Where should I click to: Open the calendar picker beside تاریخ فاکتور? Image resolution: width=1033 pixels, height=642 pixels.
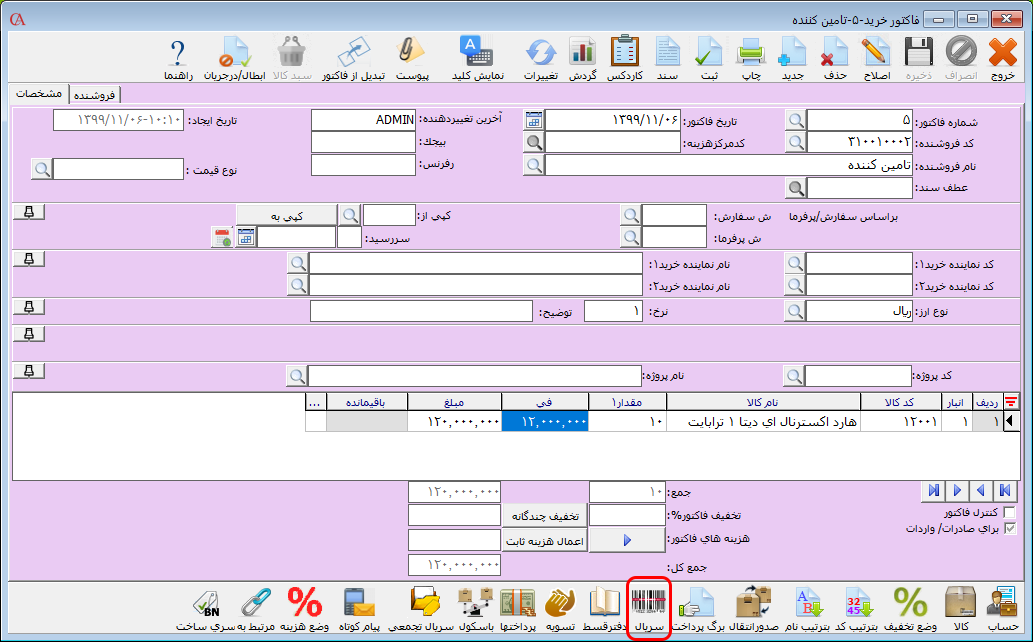[x=534, y=120]
